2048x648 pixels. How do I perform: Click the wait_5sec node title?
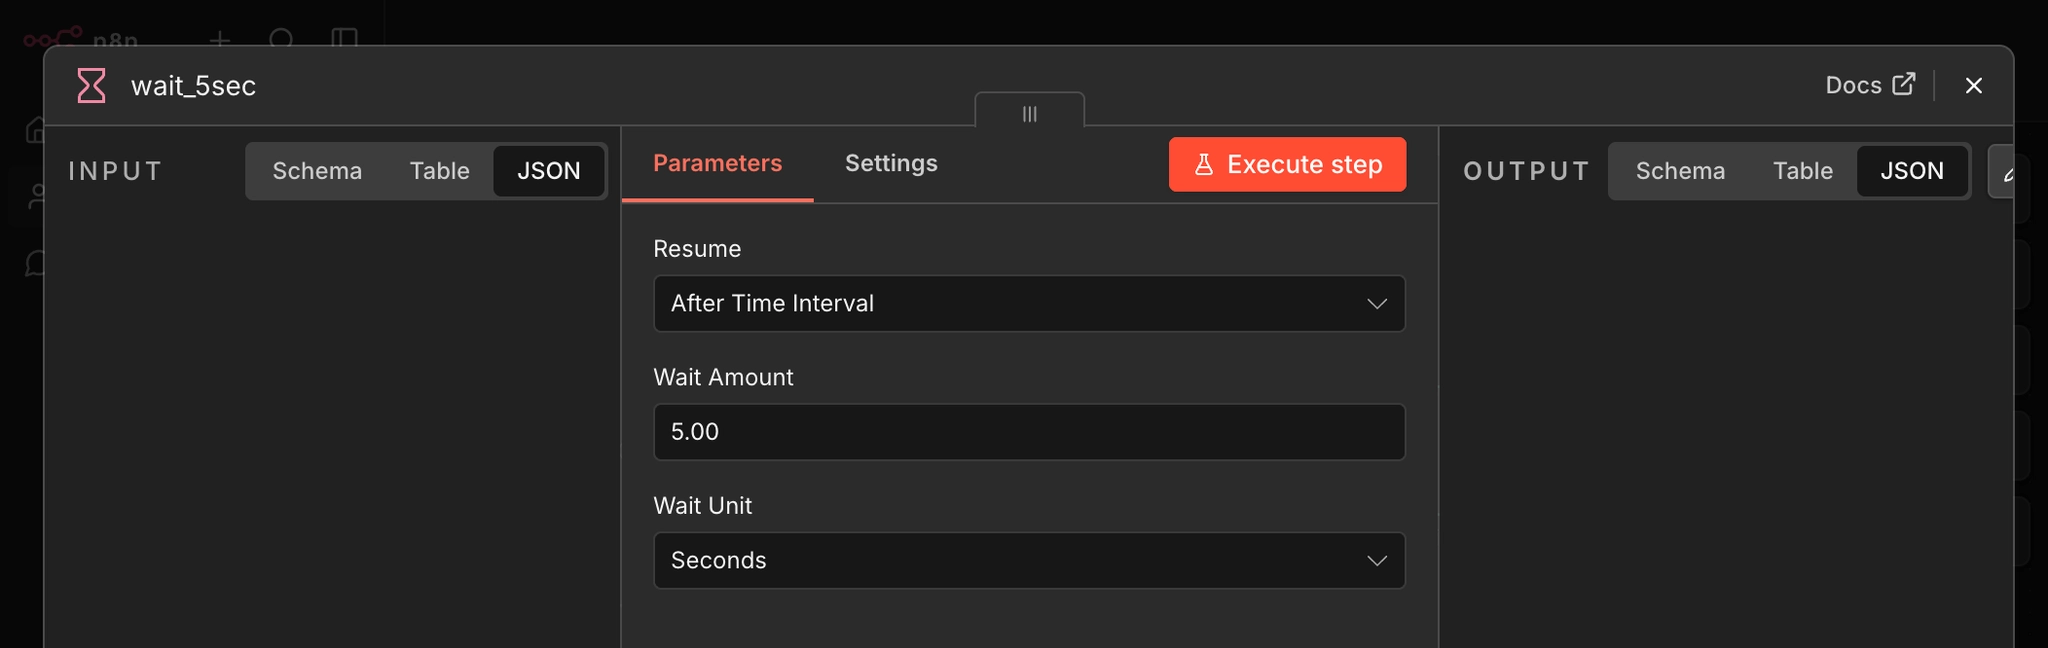tap(193, 86)
